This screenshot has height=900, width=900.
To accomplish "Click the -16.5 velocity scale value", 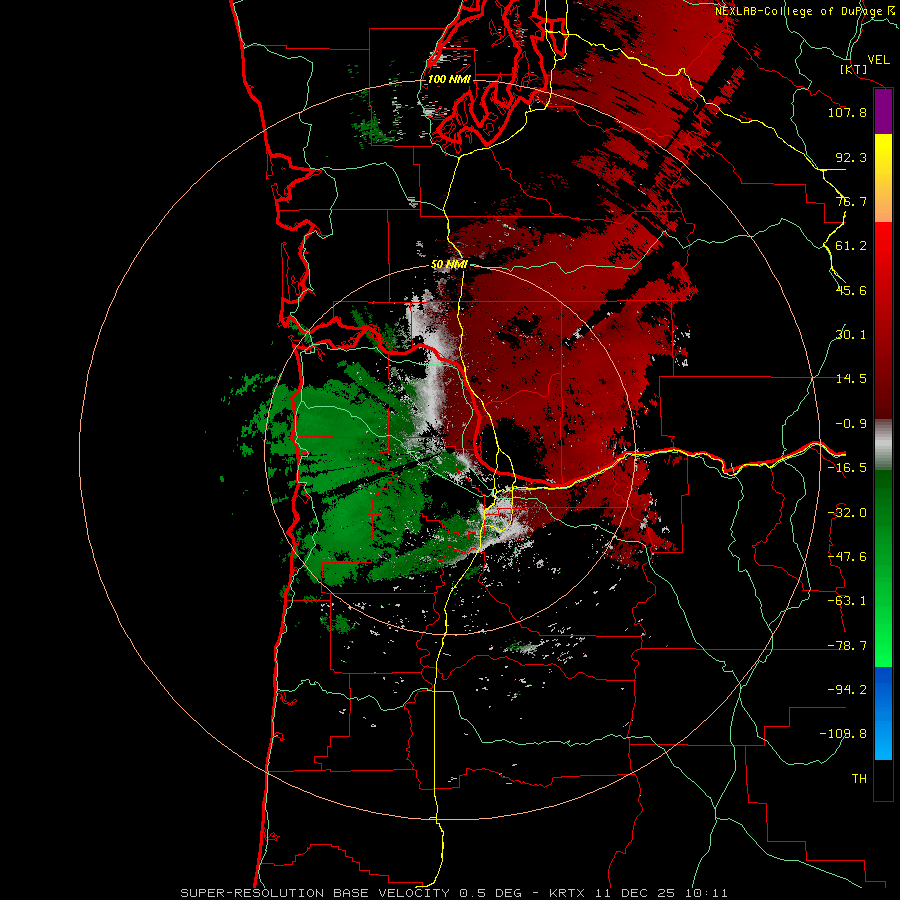I will (x=847, y=468).
